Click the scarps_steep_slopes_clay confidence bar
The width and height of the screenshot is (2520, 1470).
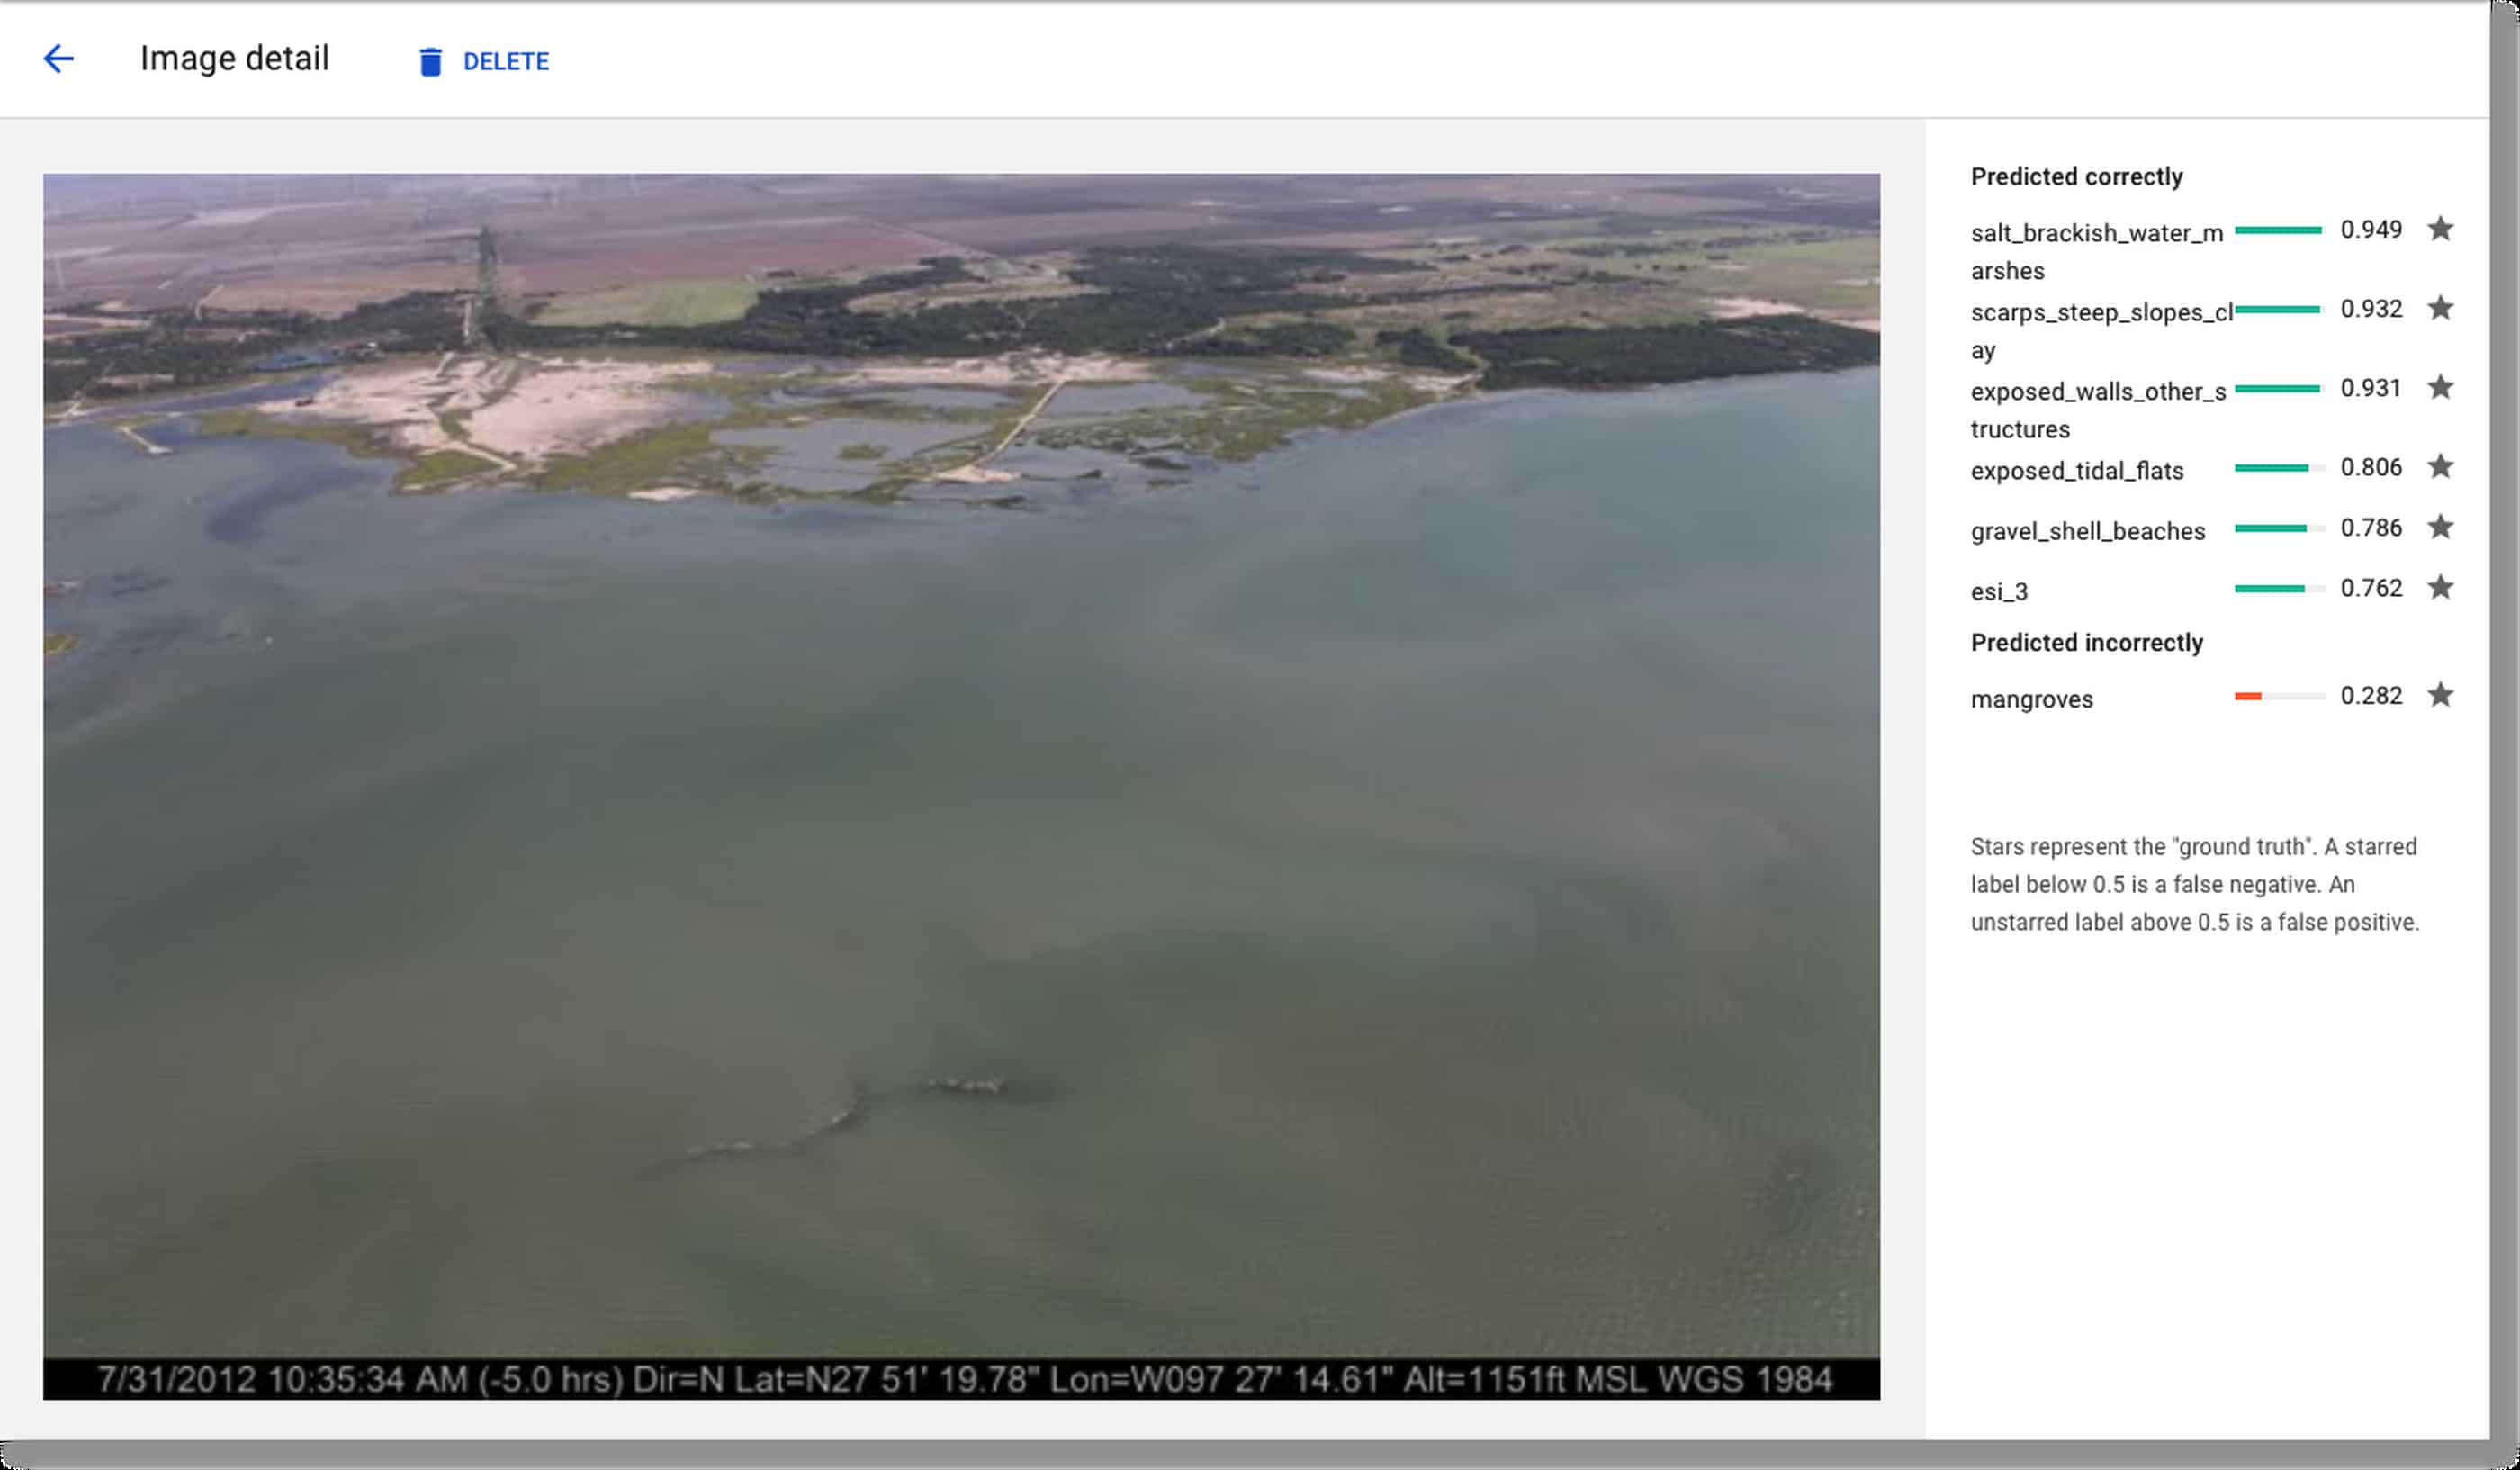coord(2279,309)
